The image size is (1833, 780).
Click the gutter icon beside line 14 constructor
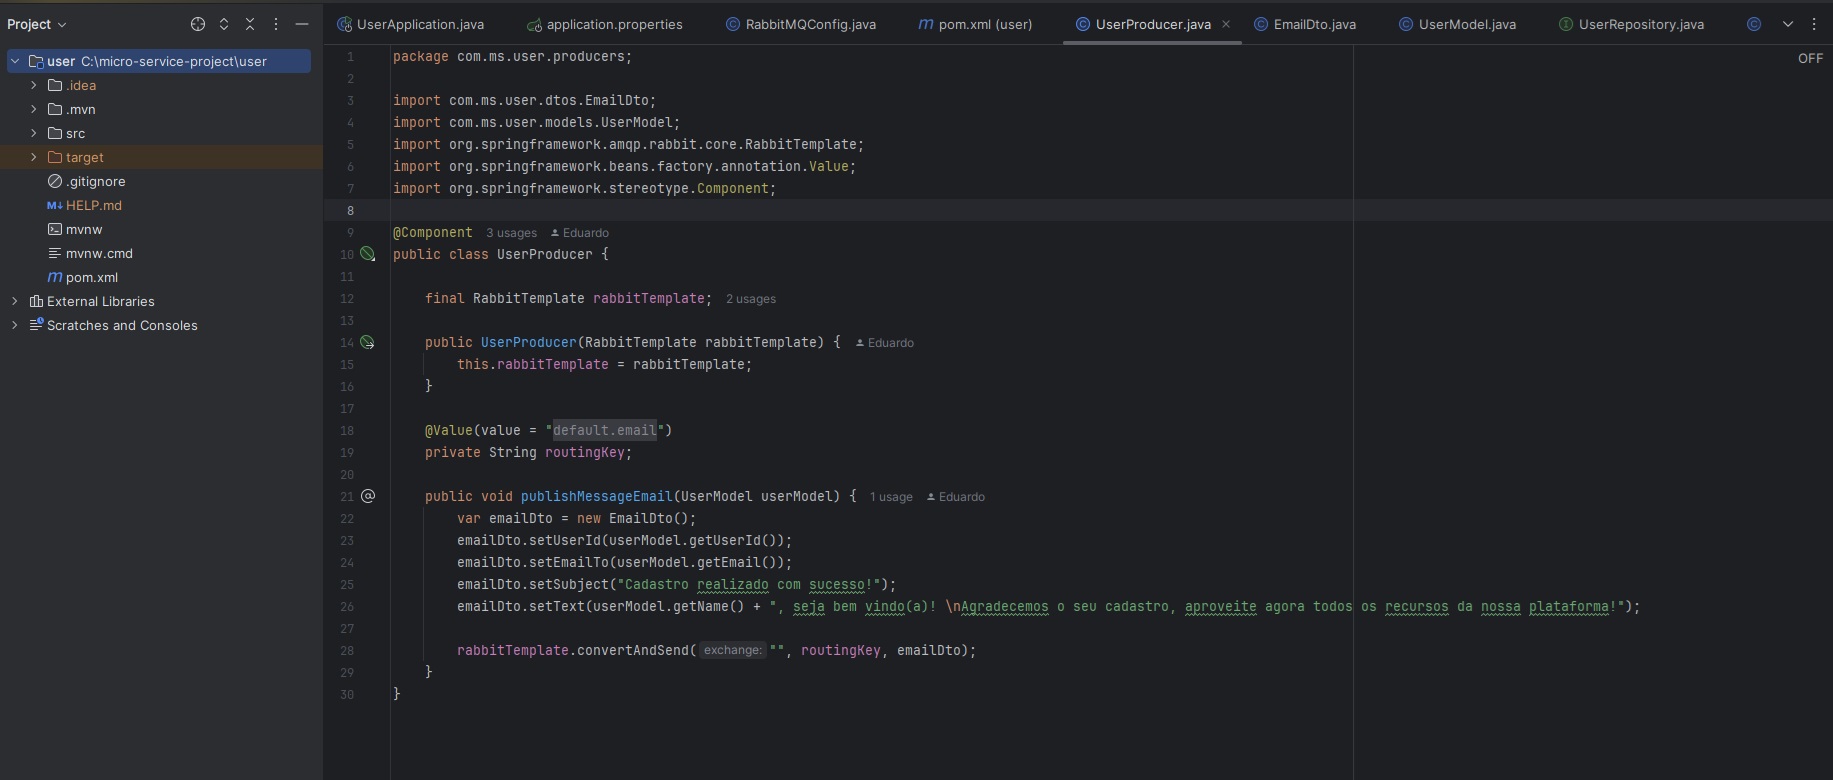368,343
